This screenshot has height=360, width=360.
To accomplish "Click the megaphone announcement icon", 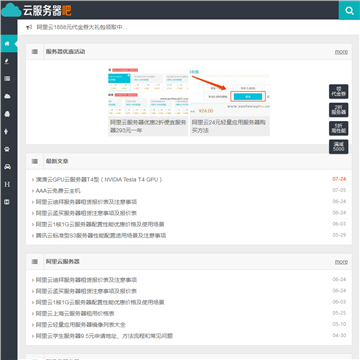I will pos(29,27).
